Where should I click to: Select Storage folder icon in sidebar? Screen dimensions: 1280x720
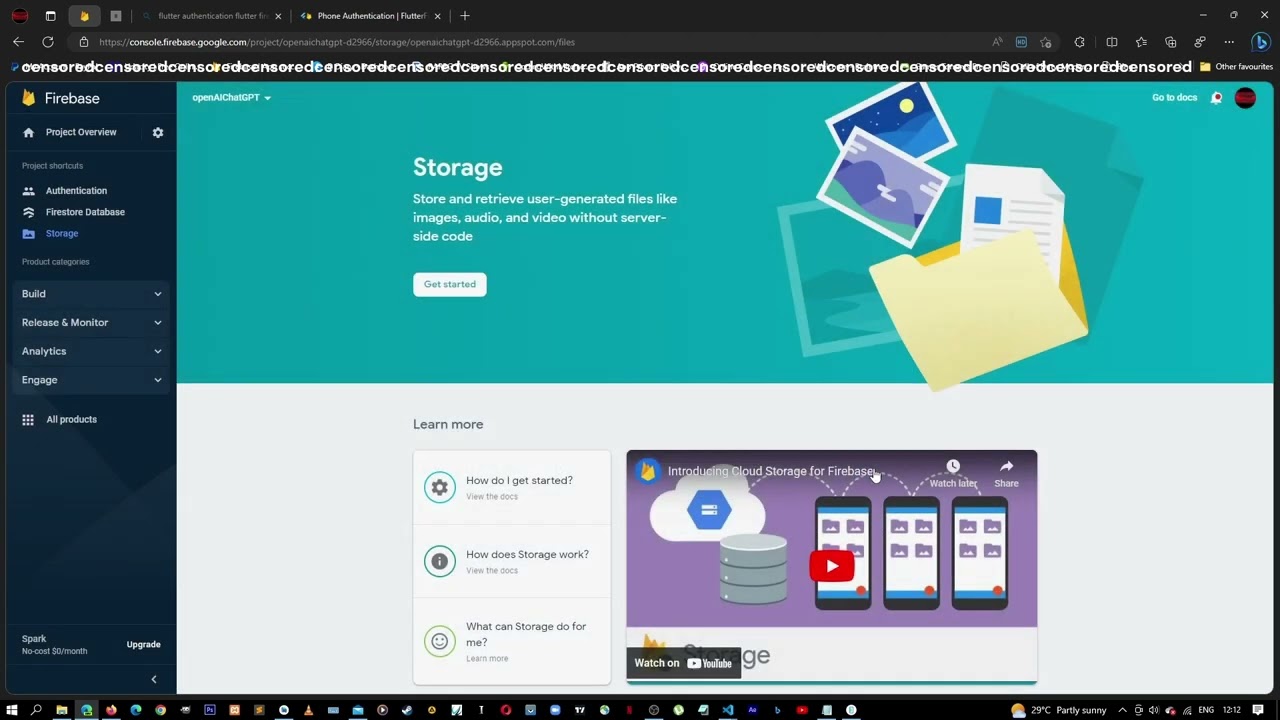point(28,234)
